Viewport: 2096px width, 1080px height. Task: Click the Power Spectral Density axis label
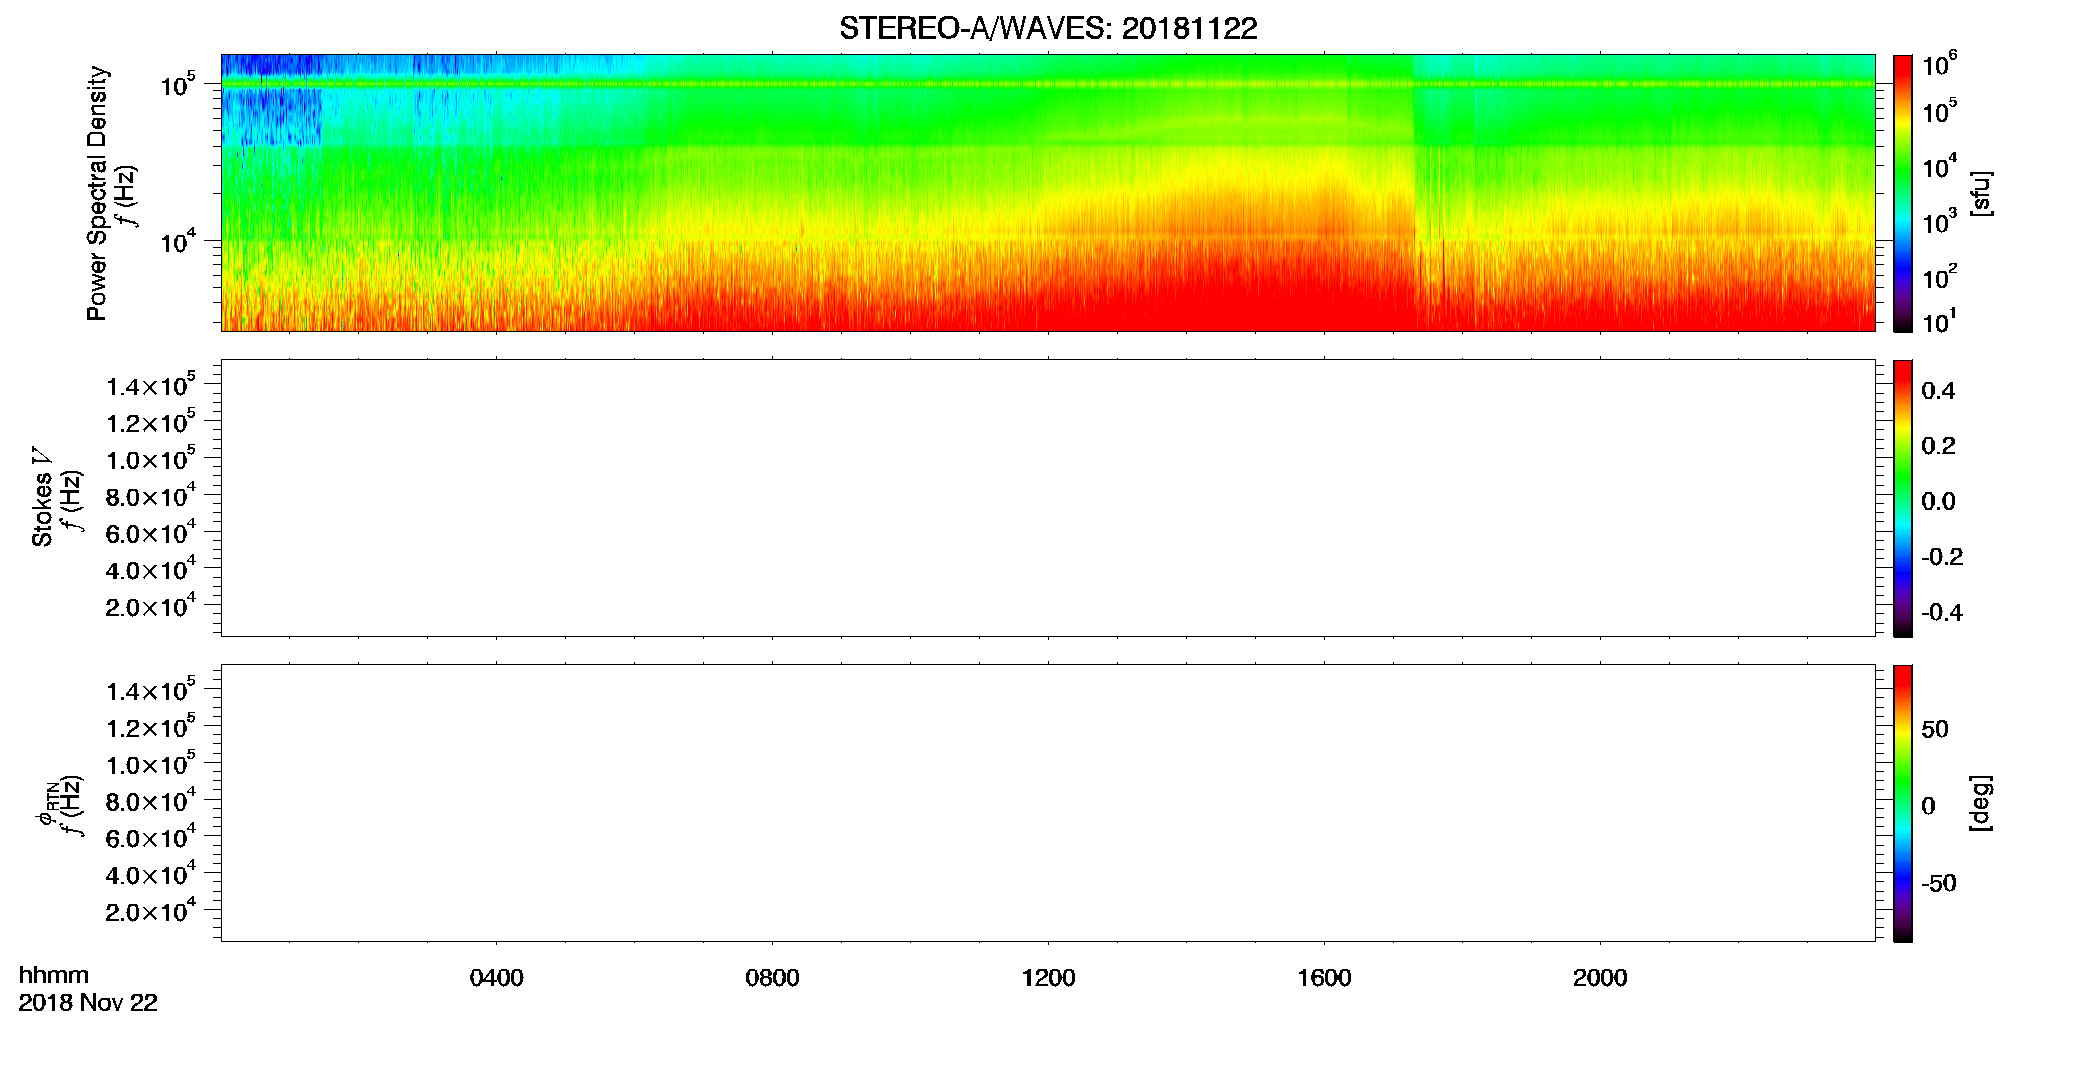97,193
